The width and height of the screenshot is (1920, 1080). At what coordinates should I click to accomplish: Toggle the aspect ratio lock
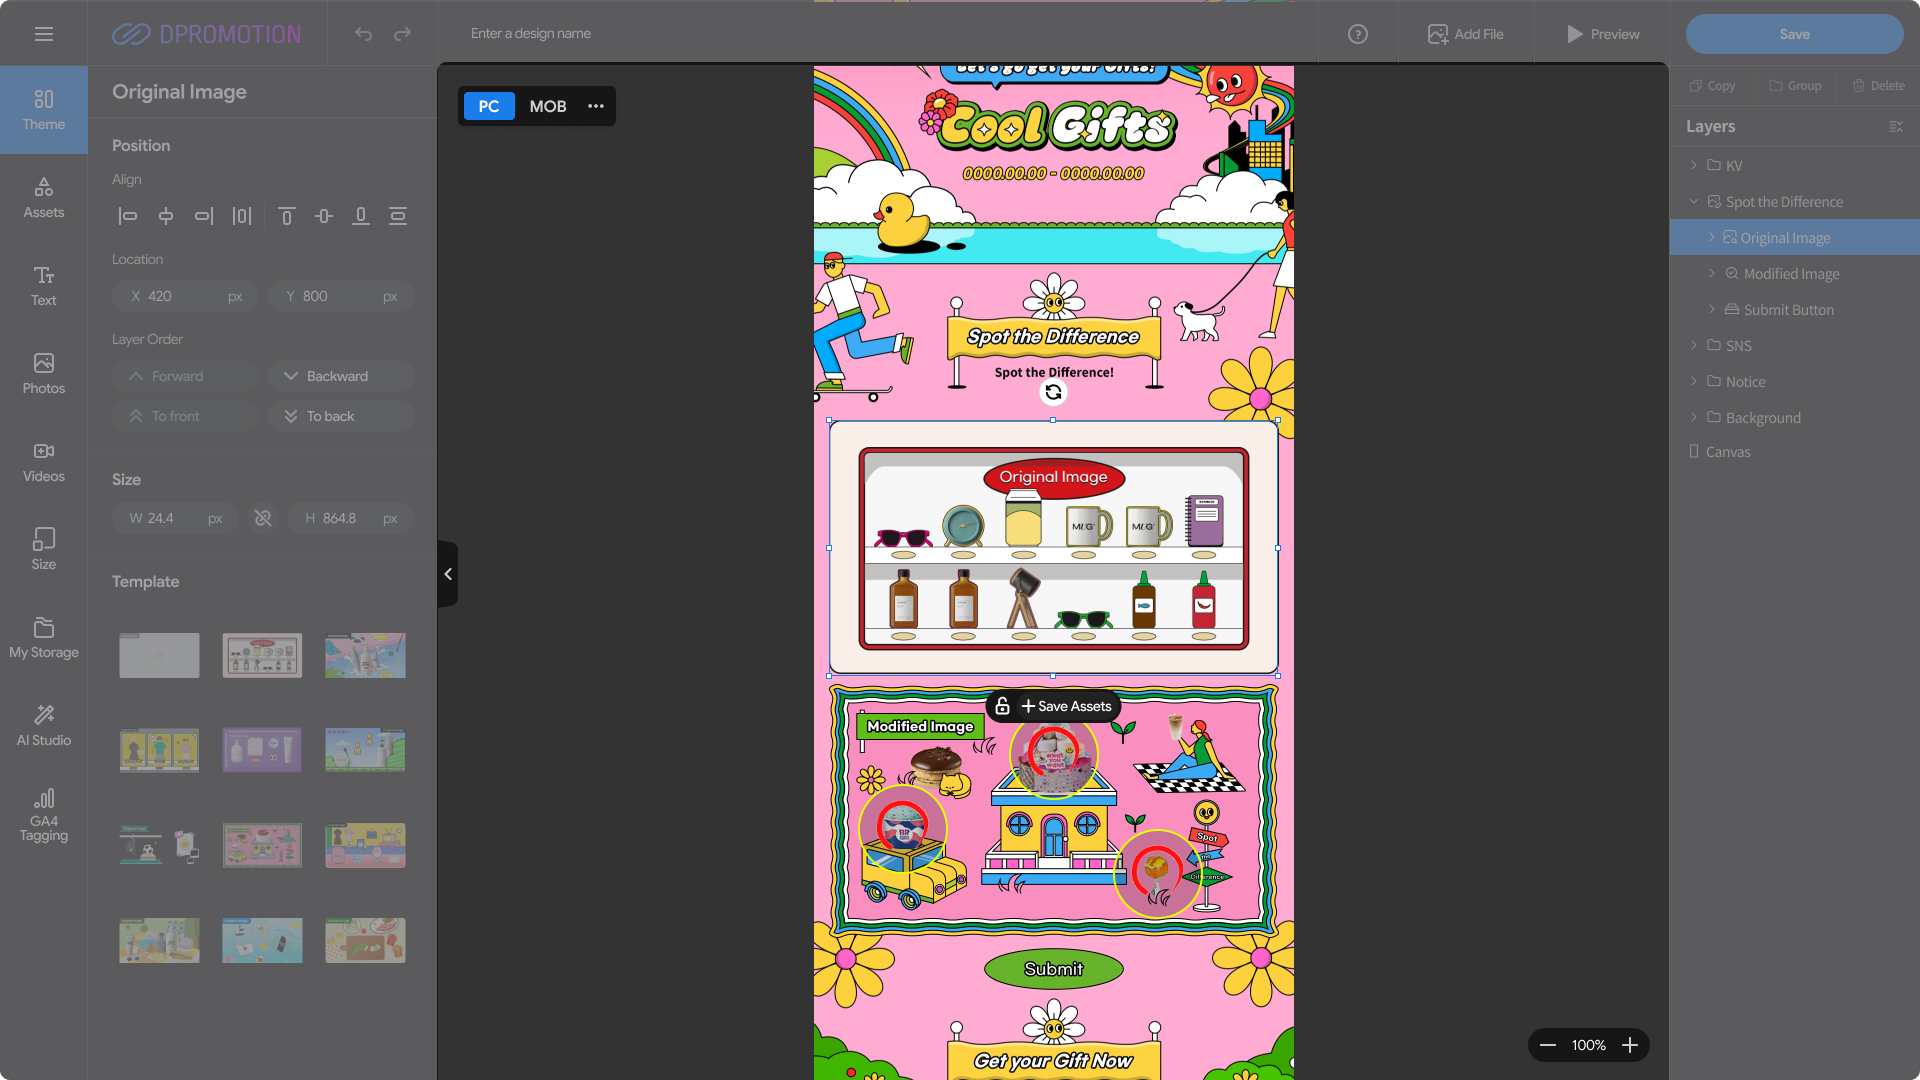tap(263, 518)
